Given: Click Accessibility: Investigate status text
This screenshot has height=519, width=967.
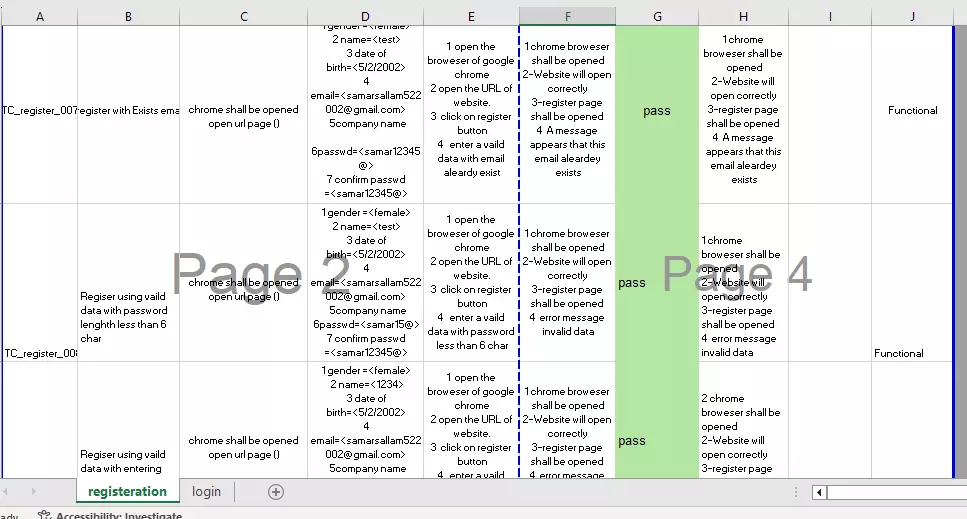Looking at the screenshot, I should (119, 515).
